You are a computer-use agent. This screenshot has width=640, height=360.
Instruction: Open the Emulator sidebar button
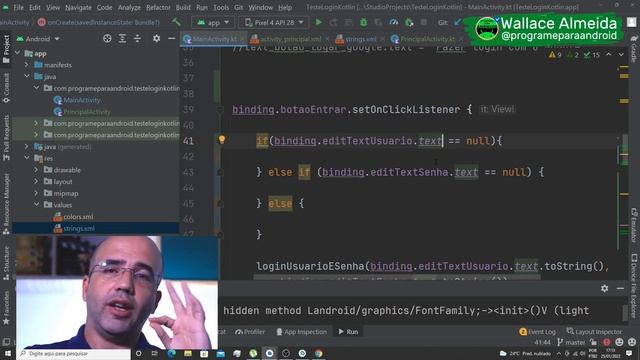tap(634, 225)
